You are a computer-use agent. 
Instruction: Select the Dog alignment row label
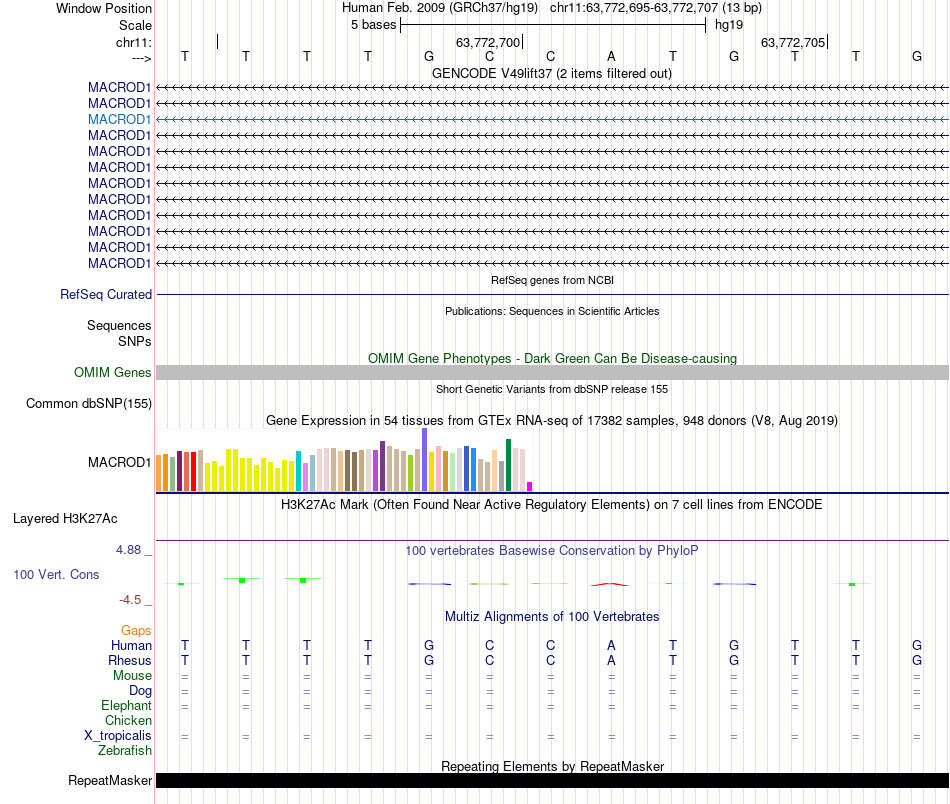(x=141, y=691)
